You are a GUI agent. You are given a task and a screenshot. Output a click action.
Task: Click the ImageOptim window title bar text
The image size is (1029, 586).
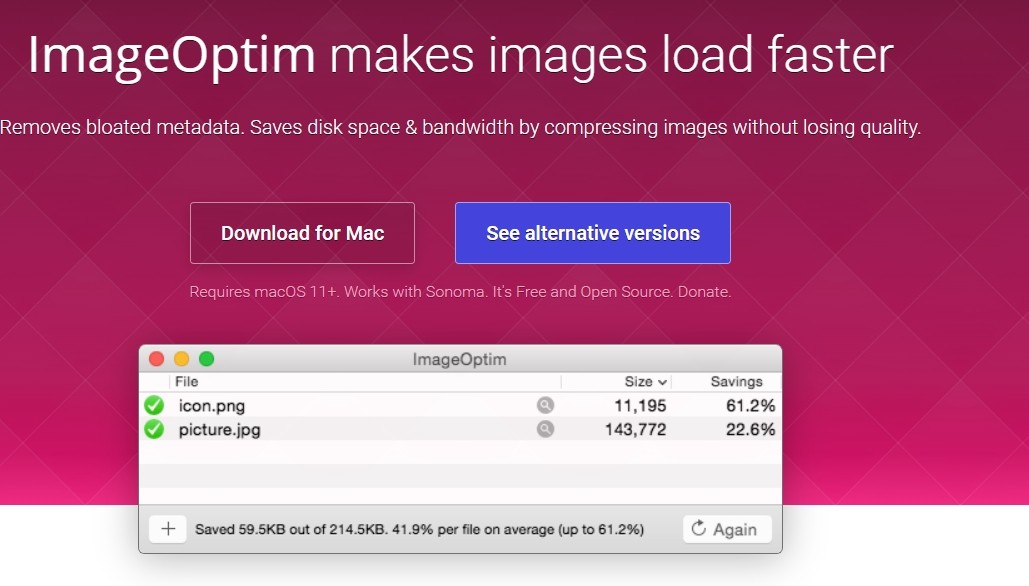pos(460,359)
